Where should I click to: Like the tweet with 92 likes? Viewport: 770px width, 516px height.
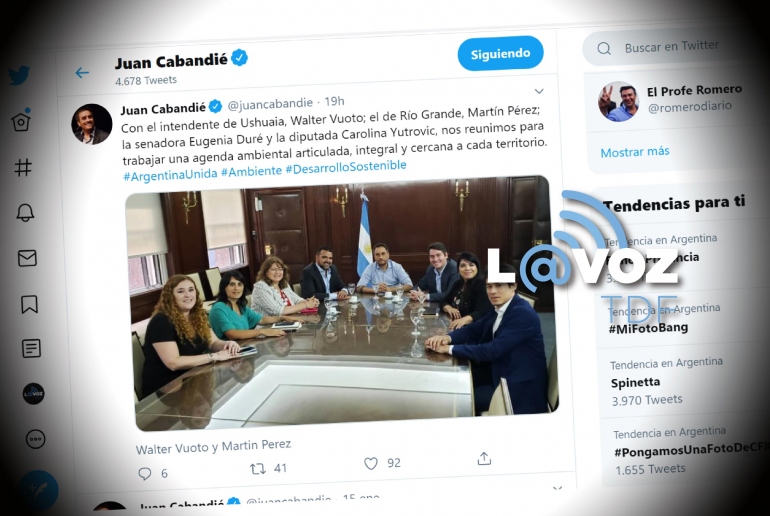371,463
